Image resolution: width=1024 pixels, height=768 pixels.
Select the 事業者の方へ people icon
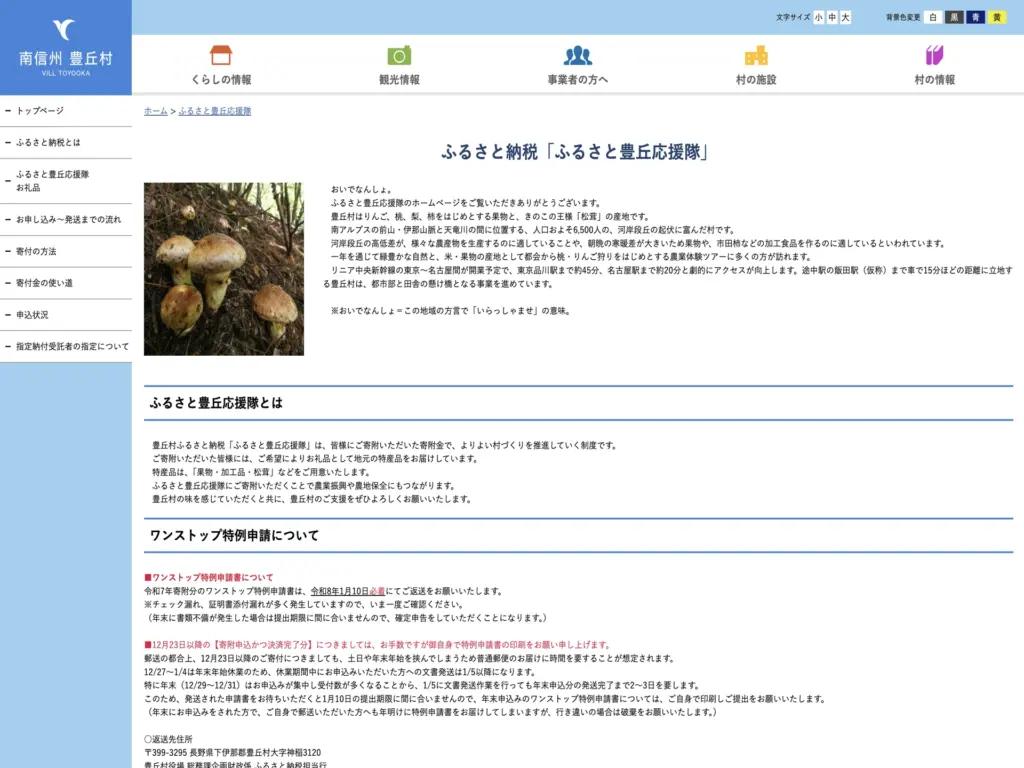click(x=577, y=56)
